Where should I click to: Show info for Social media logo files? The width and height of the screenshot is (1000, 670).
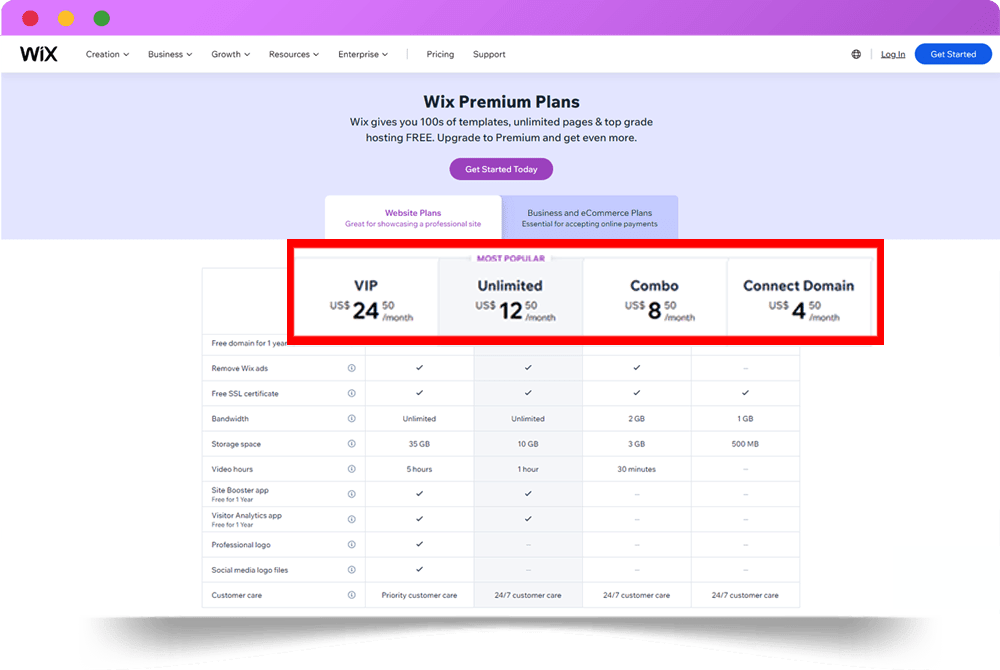pos(351,569)
